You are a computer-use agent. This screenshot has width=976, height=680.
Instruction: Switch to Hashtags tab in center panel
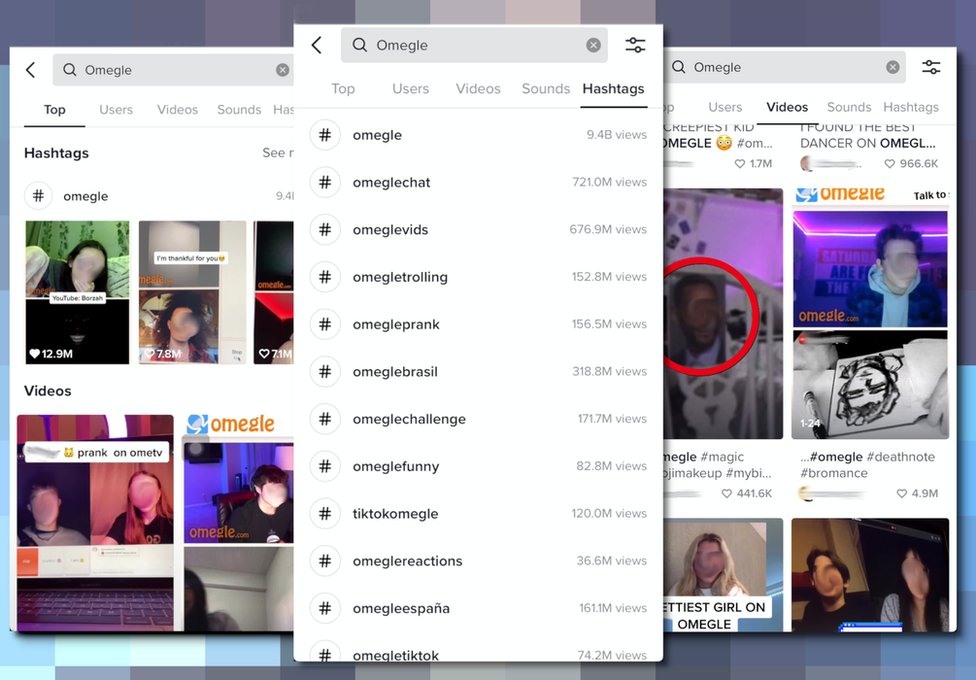pos(613,88)
